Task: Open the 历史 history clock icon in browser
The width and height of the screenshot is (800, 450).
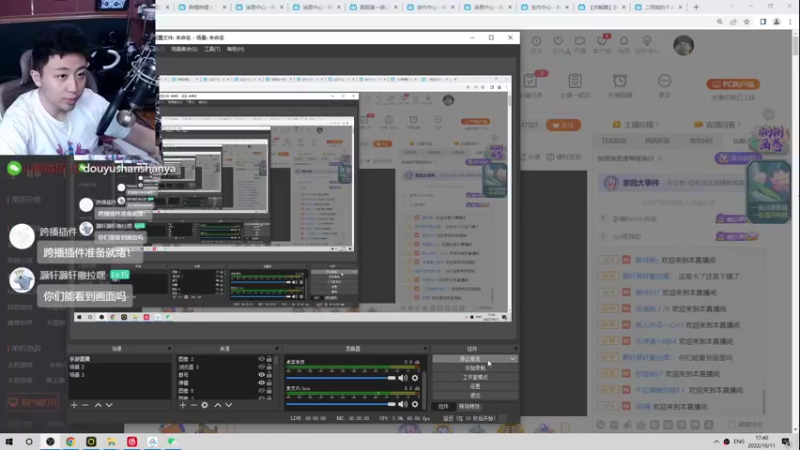Action: pyautogui.click(x=536, y=41)
